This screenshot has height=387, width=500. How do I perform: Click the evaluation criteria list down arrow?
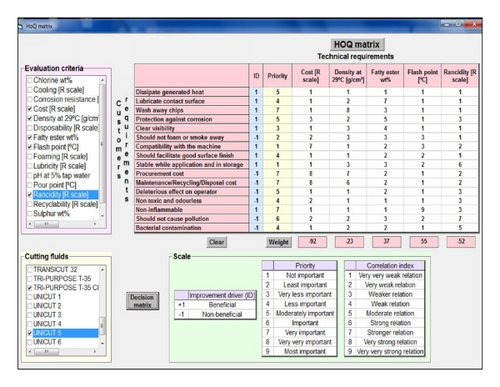(102, 216)
